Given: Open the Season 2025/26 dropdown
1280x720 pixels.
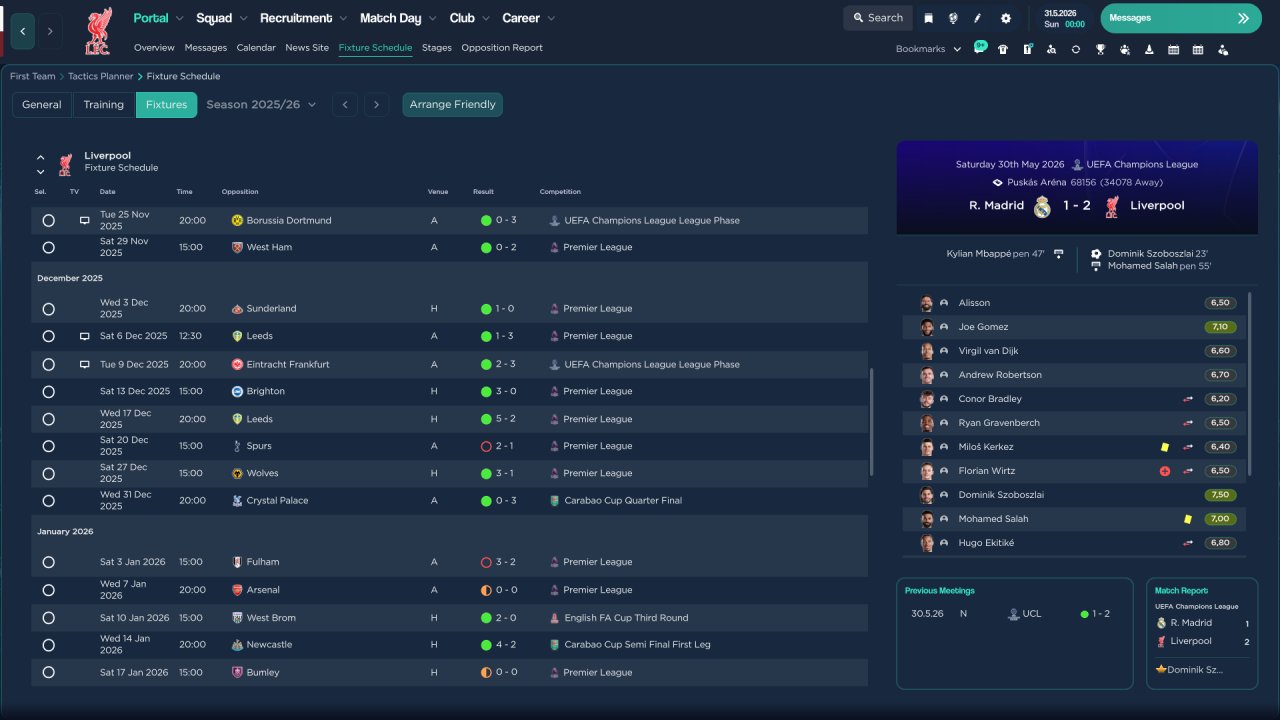Looking at the screenshot, I should tap(261, 105).
